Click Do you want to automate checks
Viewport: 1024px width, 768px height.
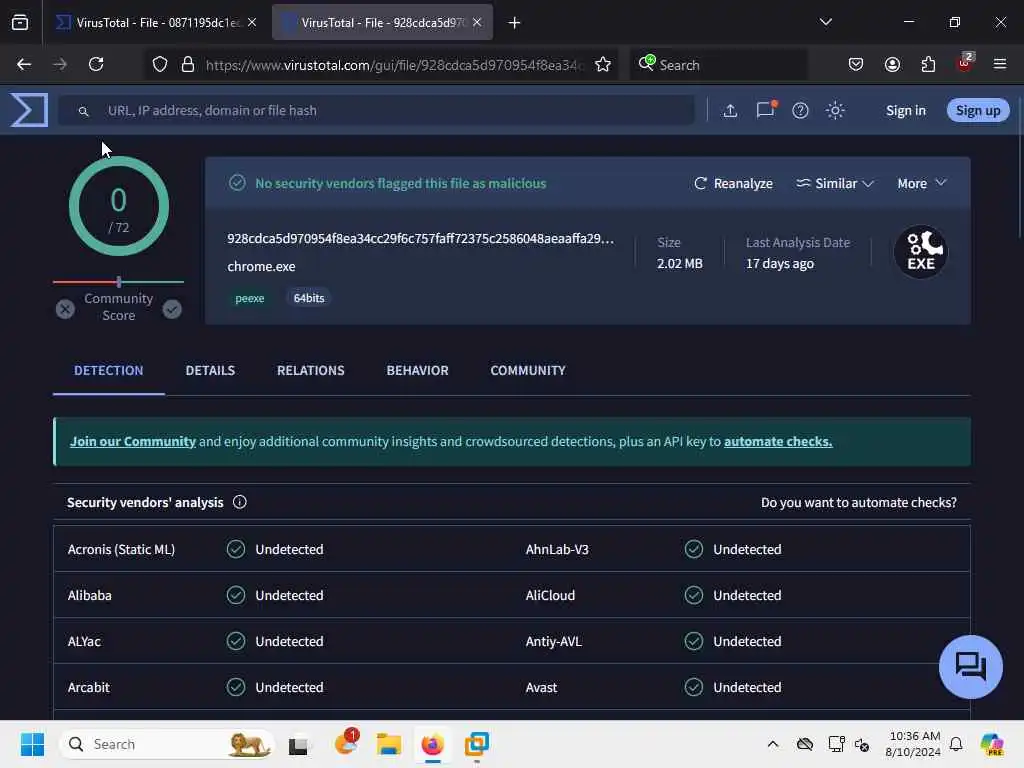[859, 502]
